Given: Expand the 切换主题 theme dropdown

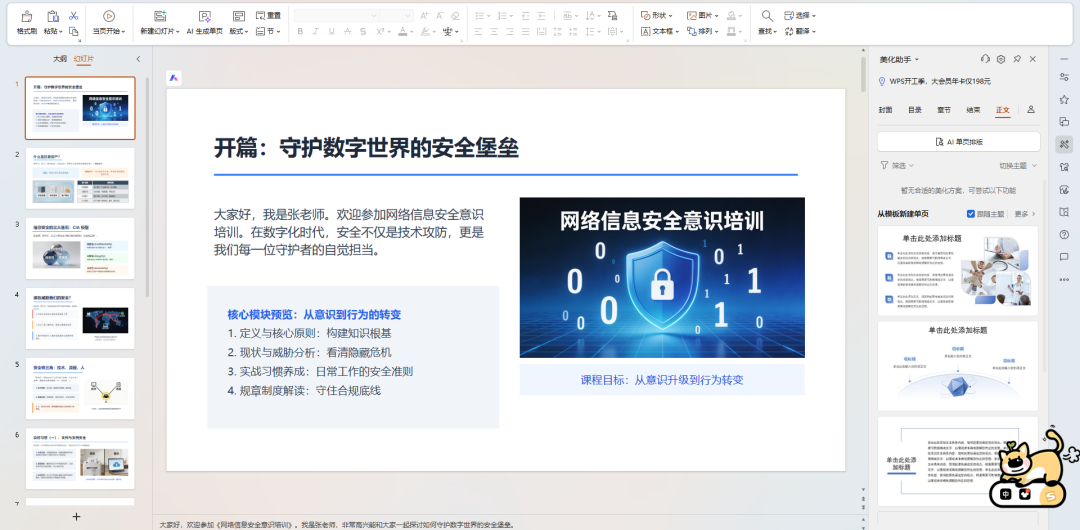Looking at the screenshot, I should coord(1018,165).
